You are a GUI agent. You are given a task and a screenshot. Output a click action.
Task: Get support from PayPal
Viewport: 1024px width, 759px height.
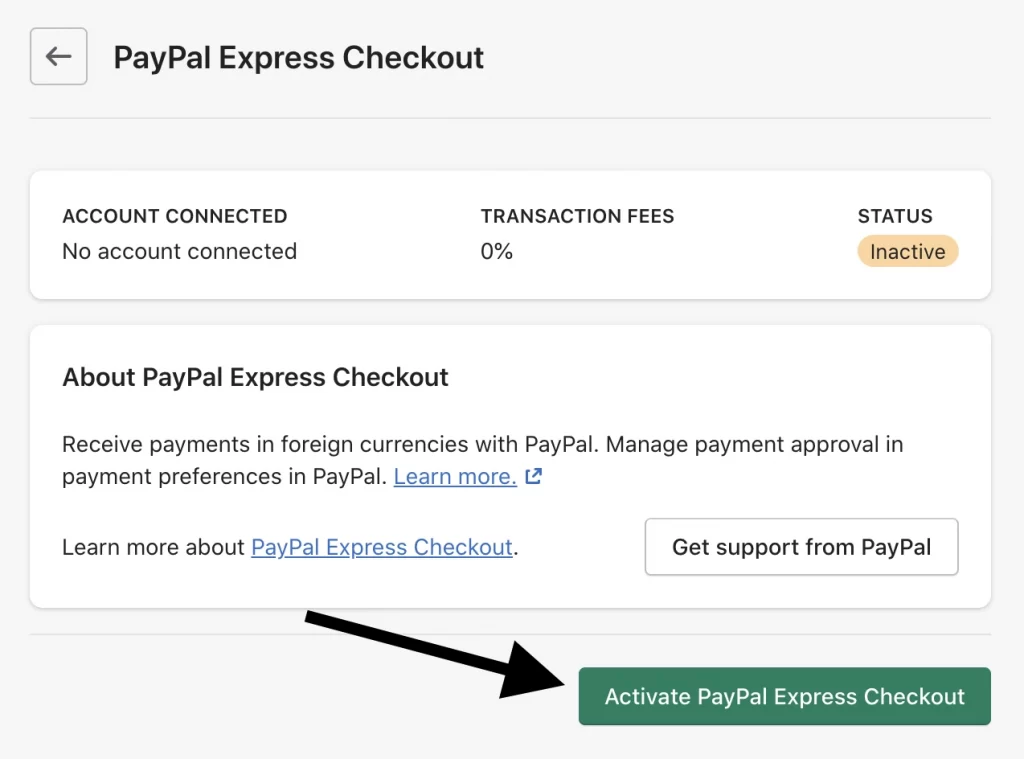coord(801,547)
